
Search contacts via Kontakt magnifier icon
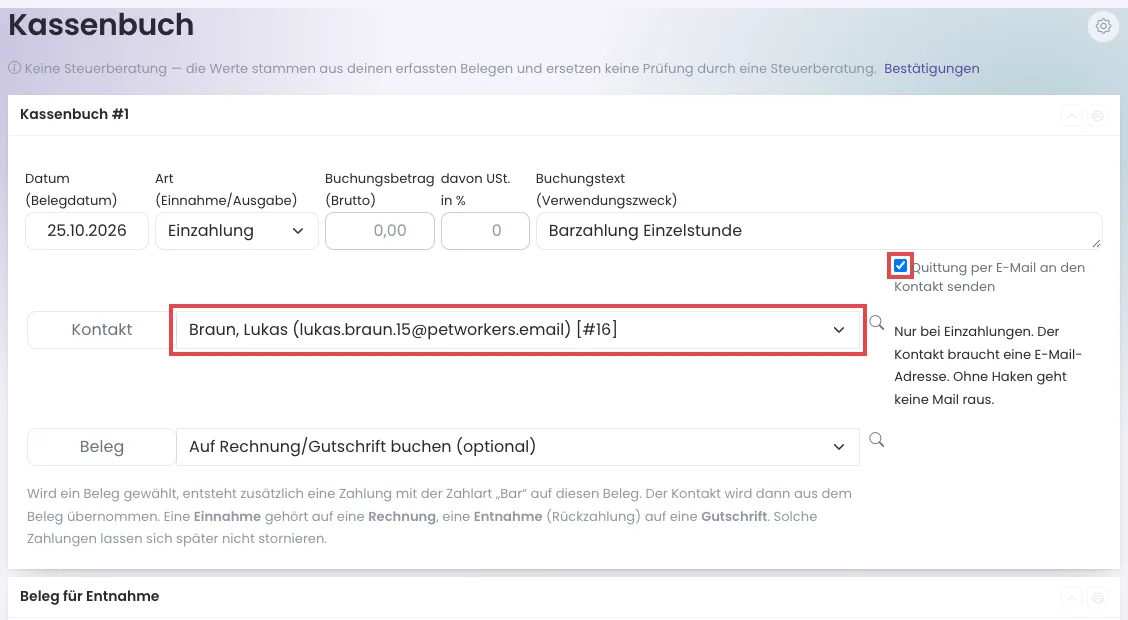pyautogui.click(x=876, y=322)
